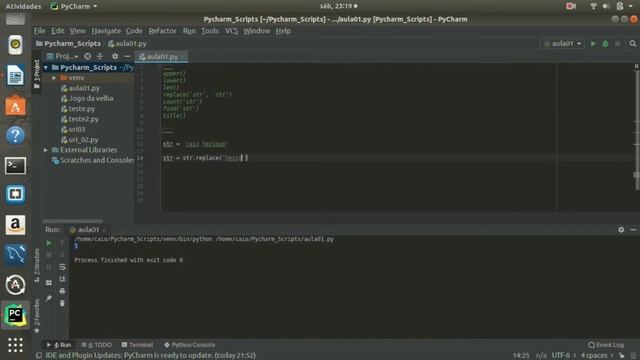
Task: Switch to aula01.py editor tab
Action: [x=162, y=57]
